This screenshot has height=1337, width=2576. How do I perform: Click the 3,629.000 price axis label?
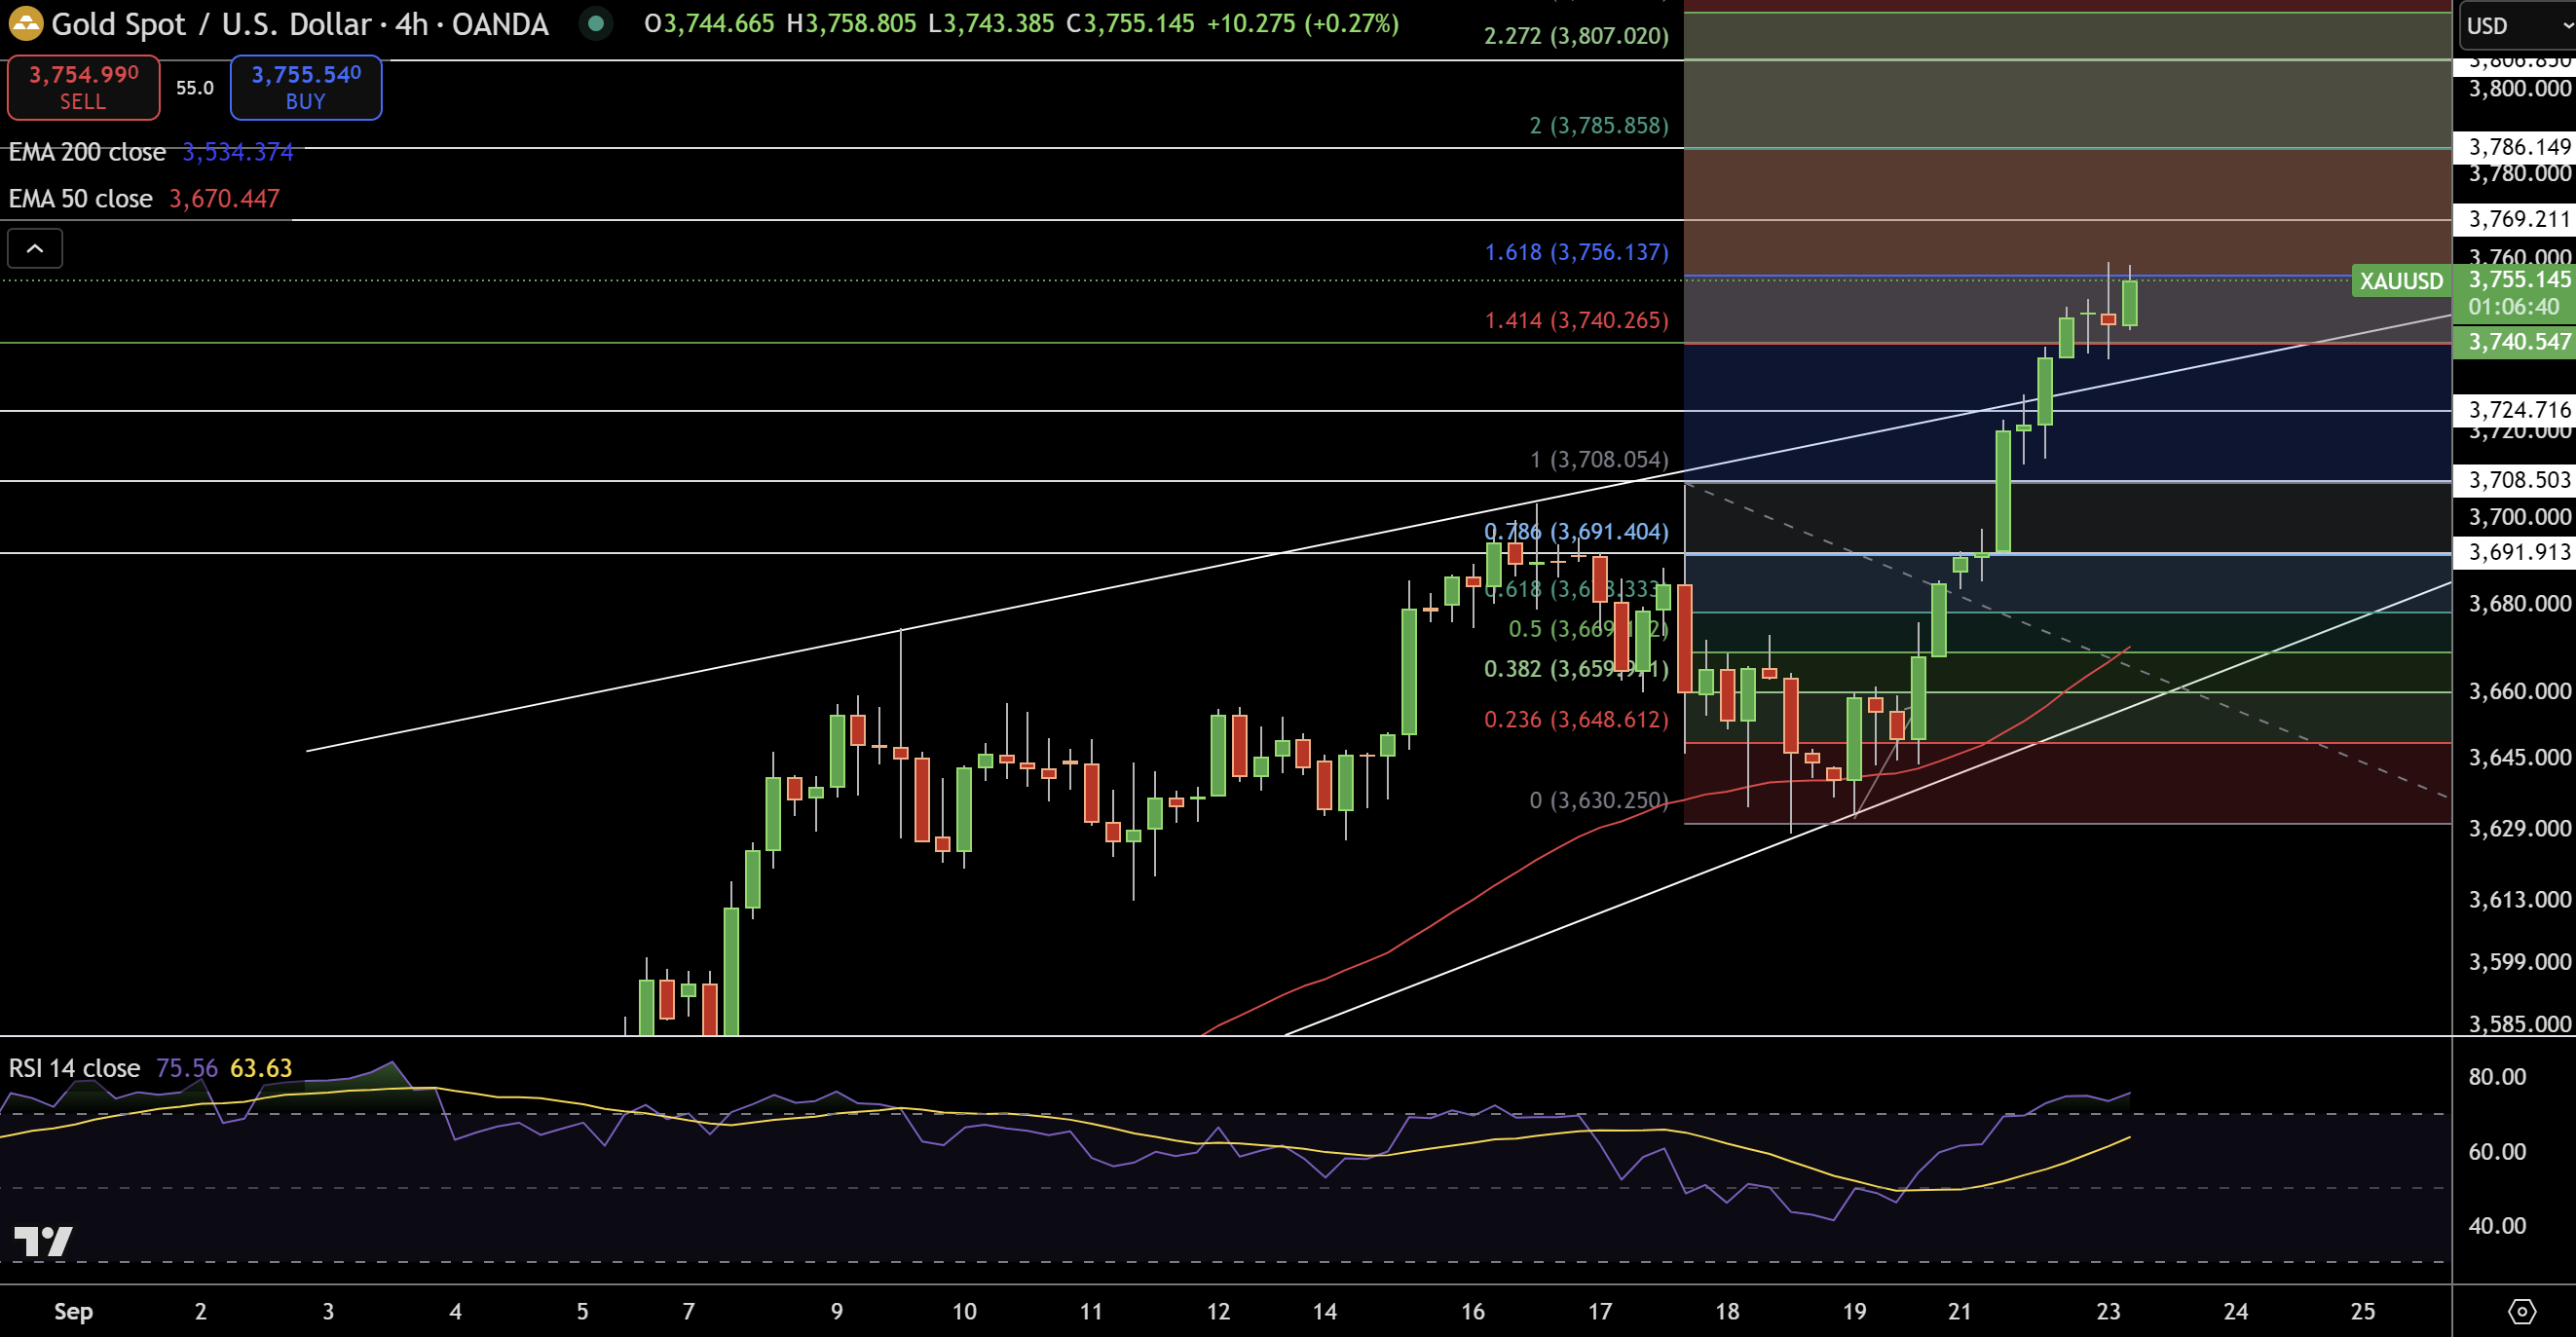2519,828
